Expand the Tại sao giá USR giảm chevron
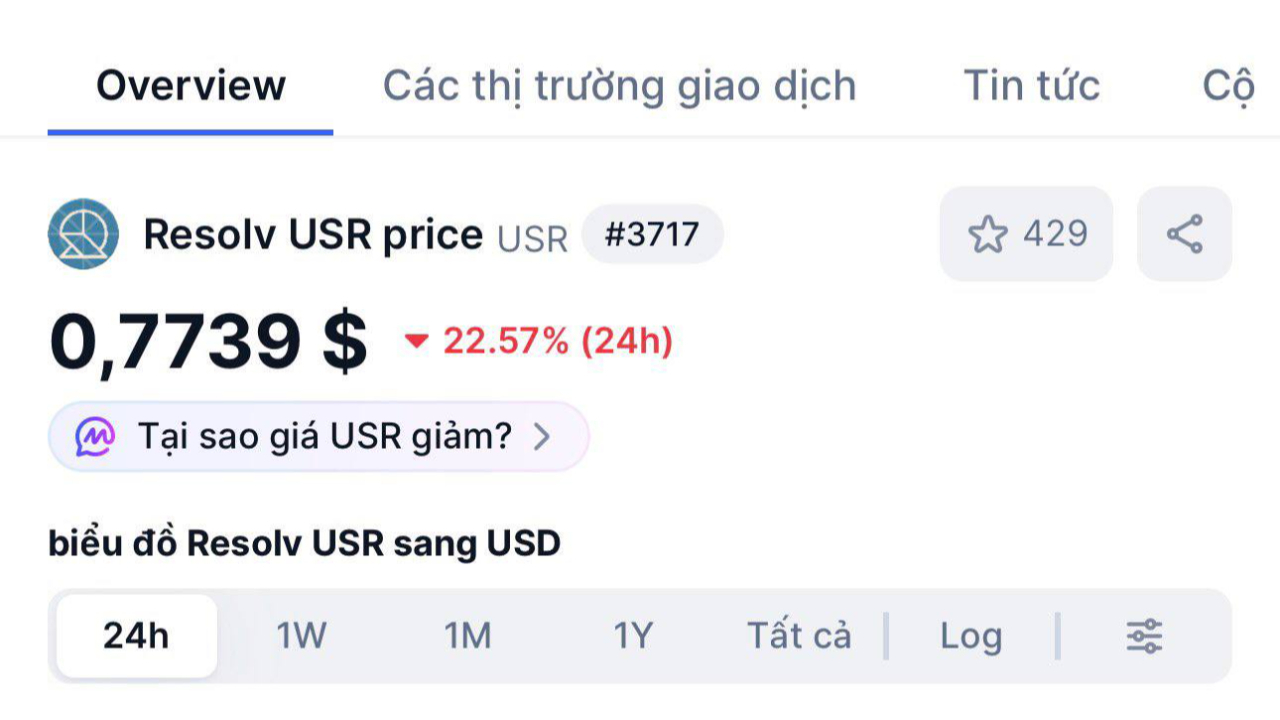1280x720 pixels. [x=541, y=437]
